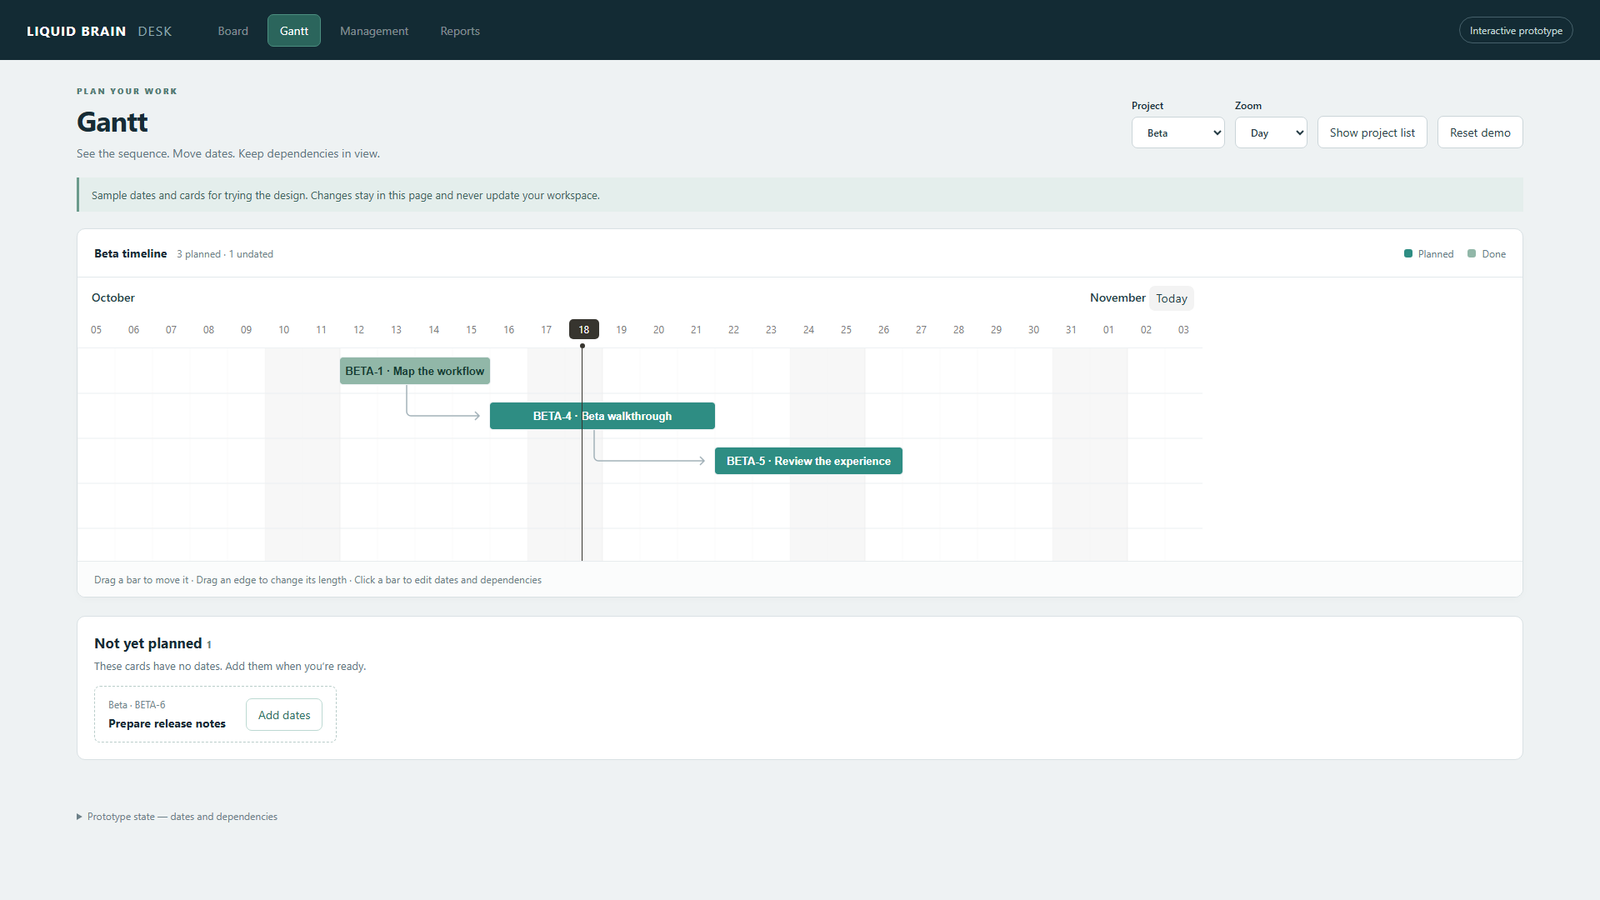The image size is (1600, 900).
Task: Click the Planned legend color swatch
Action: coord(1408,254)
